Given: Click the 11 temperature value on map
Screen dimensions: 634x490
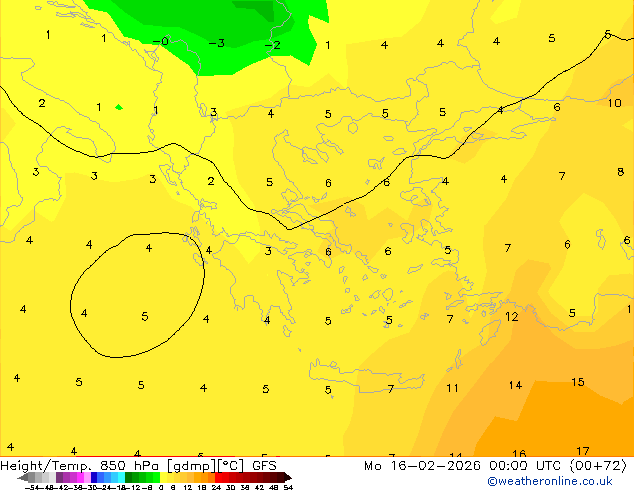Looking at the screenshot, I should [x=452, y=388].
